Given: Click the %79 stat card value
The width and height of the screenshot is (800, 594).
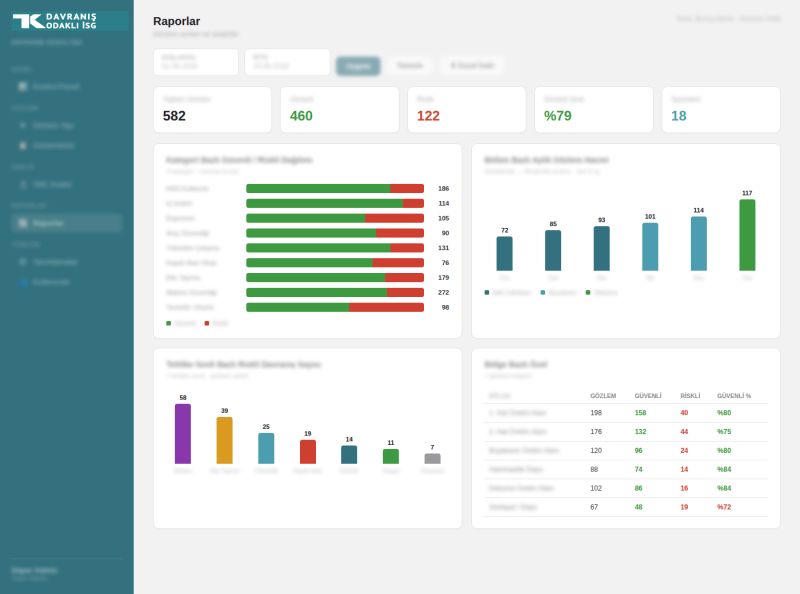Looking at the screenshot, I should pos(558,116).
